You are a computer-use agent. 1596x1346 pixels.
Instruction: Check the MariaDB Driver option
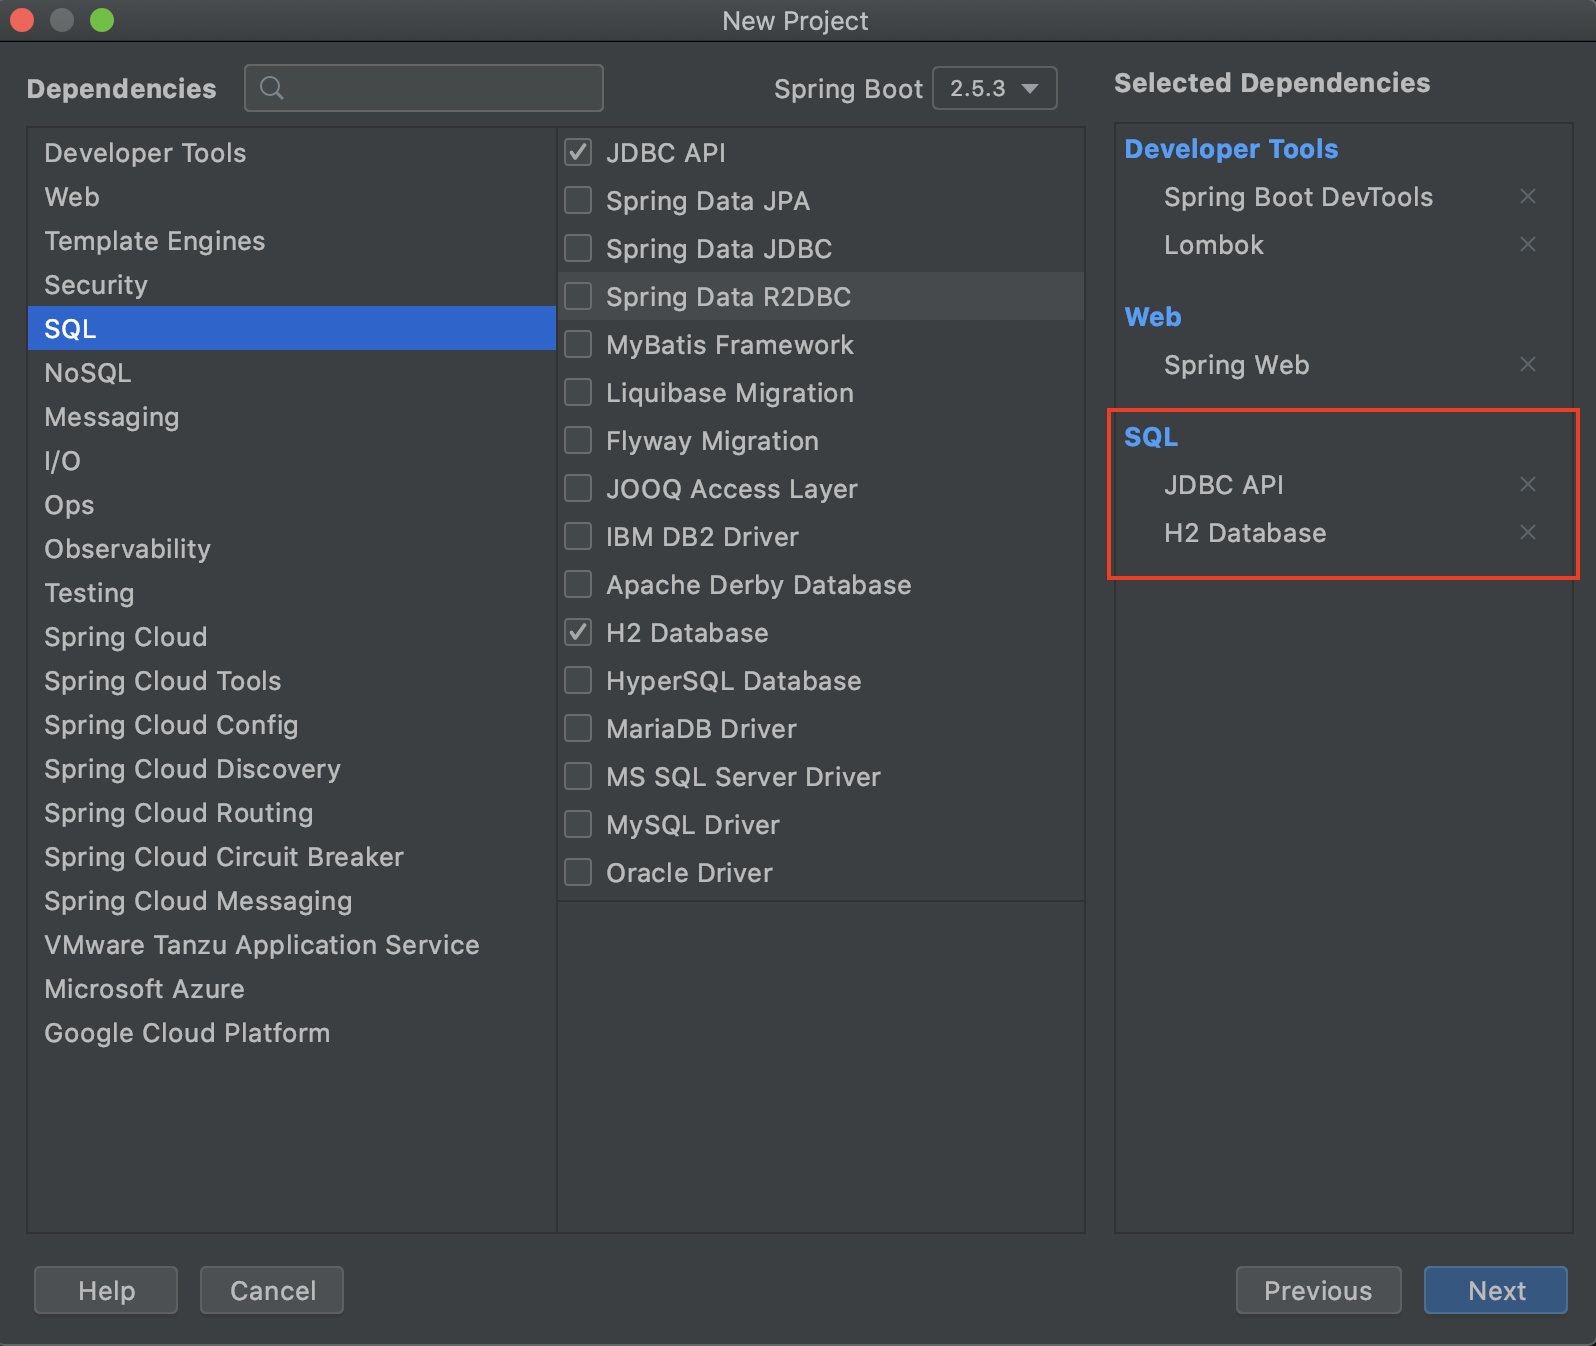(x=578, y=728)
